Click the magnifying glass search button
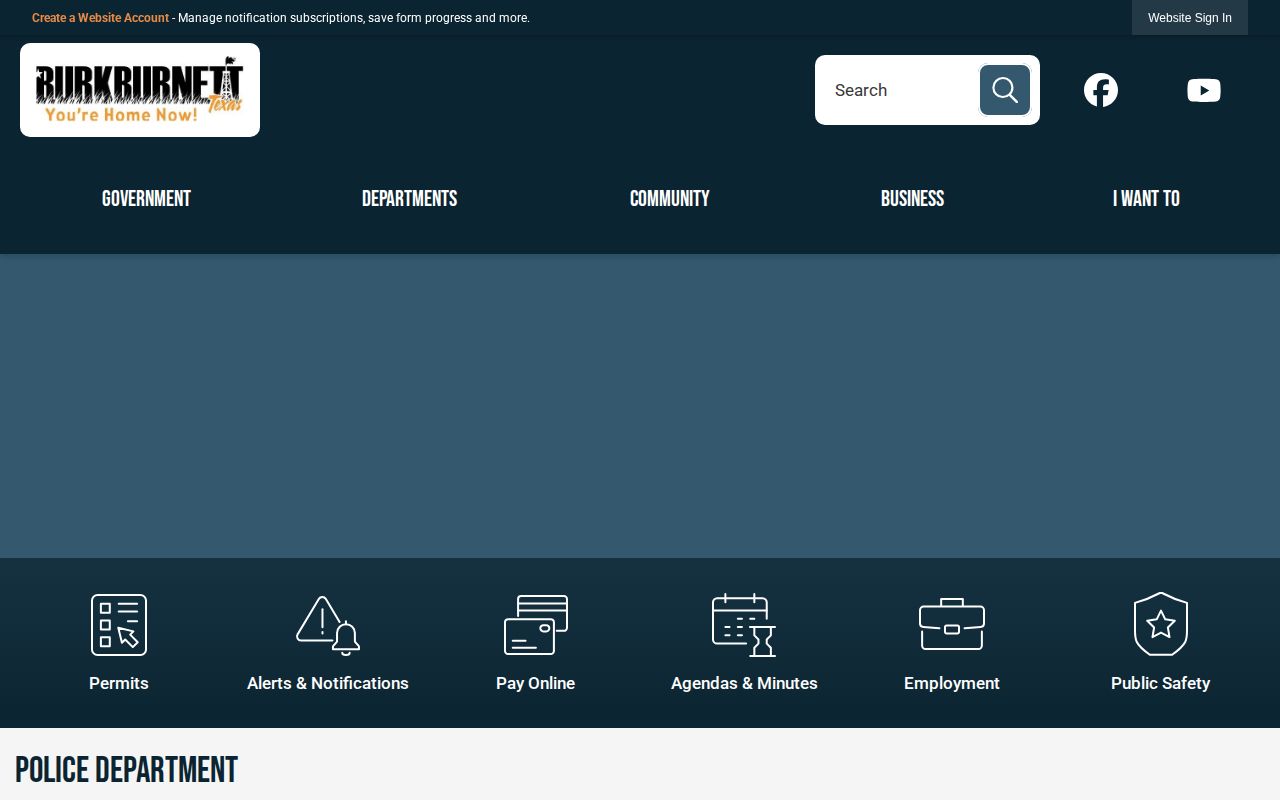Viewport: 1280px width, 800px height. 1005,90
